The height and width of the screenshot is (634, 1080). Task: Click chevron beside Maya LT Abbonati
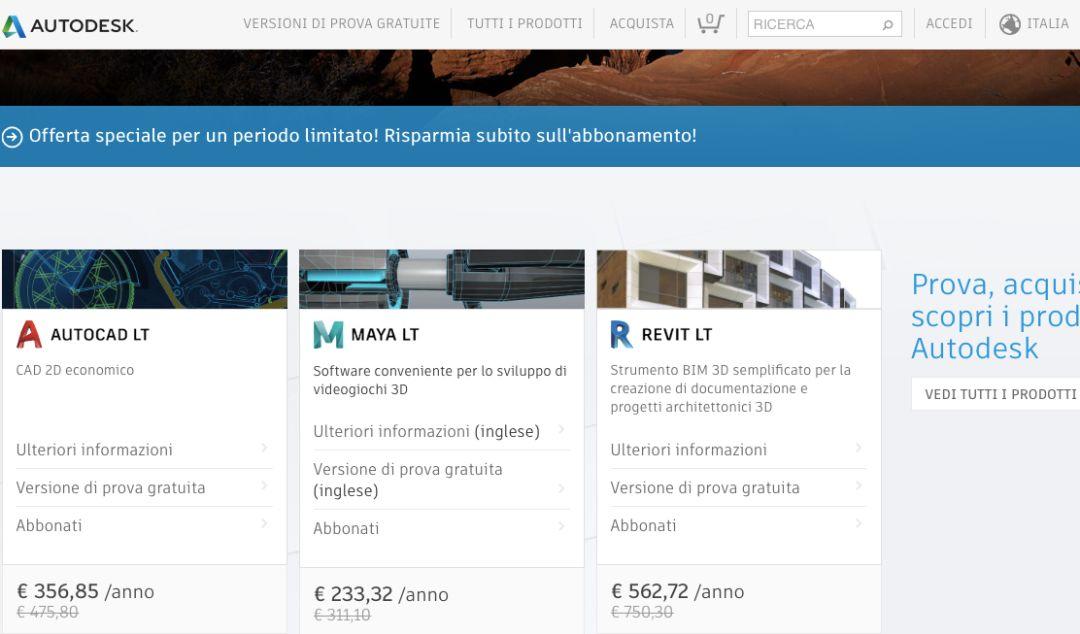coord(562,526)
